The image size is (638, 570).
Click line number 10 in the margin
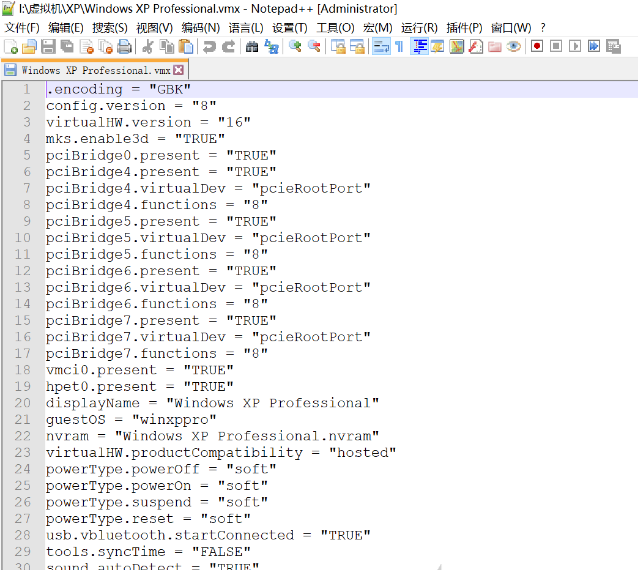(x=23, y=238)
